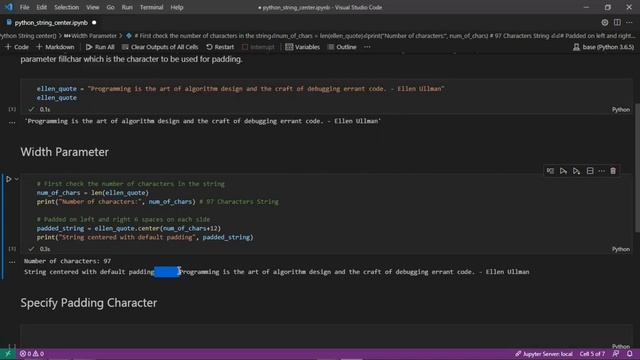Show the notebook Outline
Screen dimensions: 640x360
point(342,47)
